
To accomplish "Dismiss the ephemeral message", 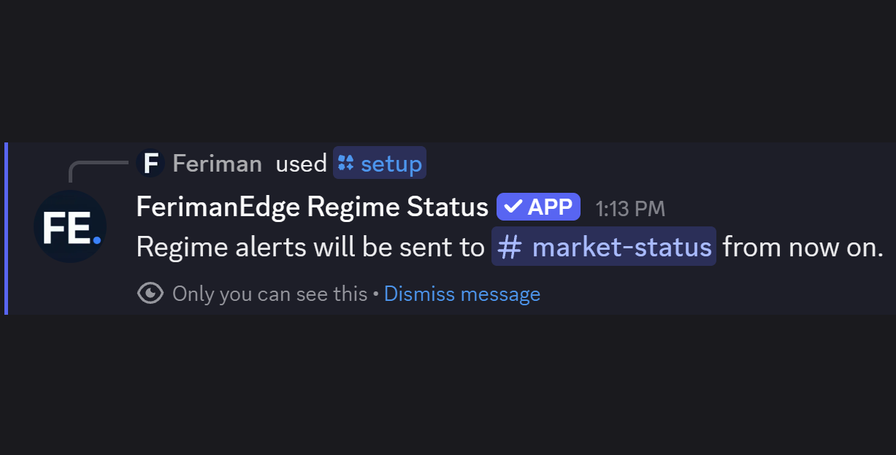I will click(462, 294).
